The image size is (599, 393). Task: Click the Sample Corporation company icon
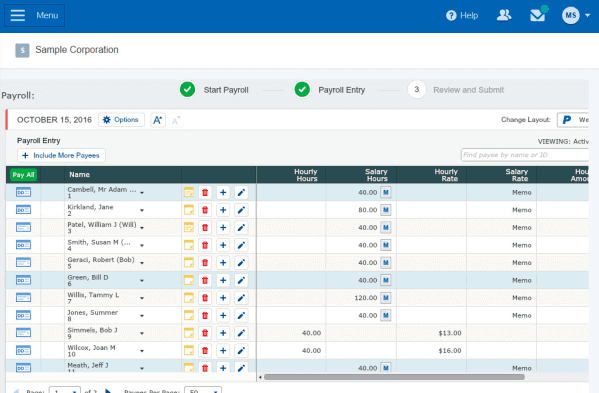22,50
